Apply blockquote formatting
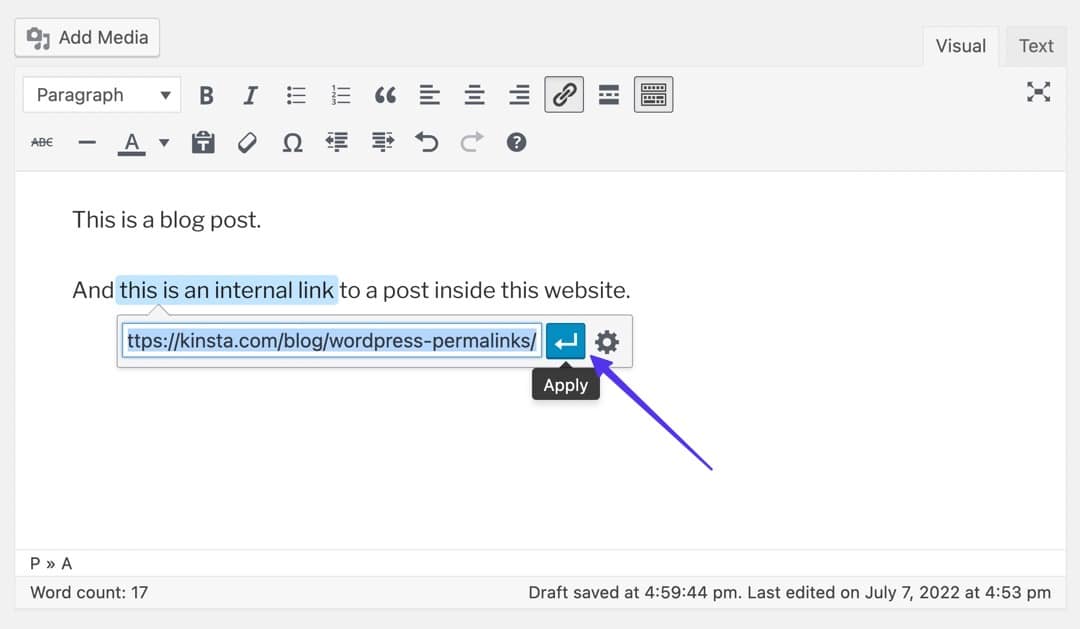This screenshot has height=629, width=1080. coord(385,95)
